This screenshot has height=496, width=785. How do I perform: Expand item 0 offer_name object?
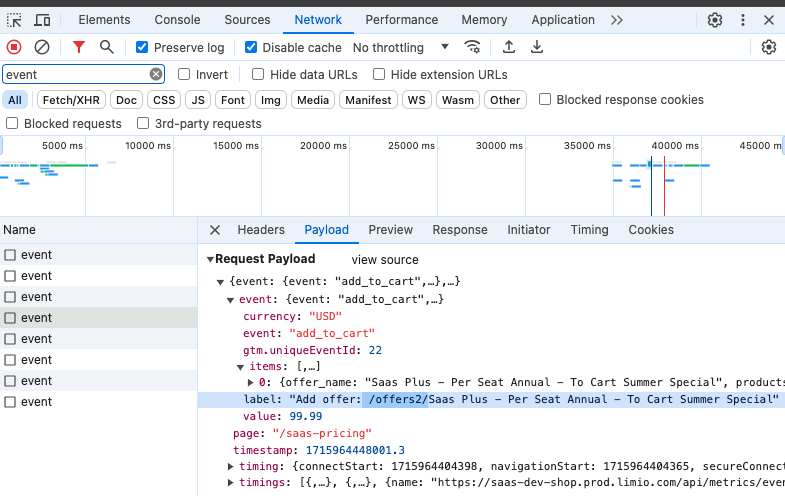tap(250, 382)
